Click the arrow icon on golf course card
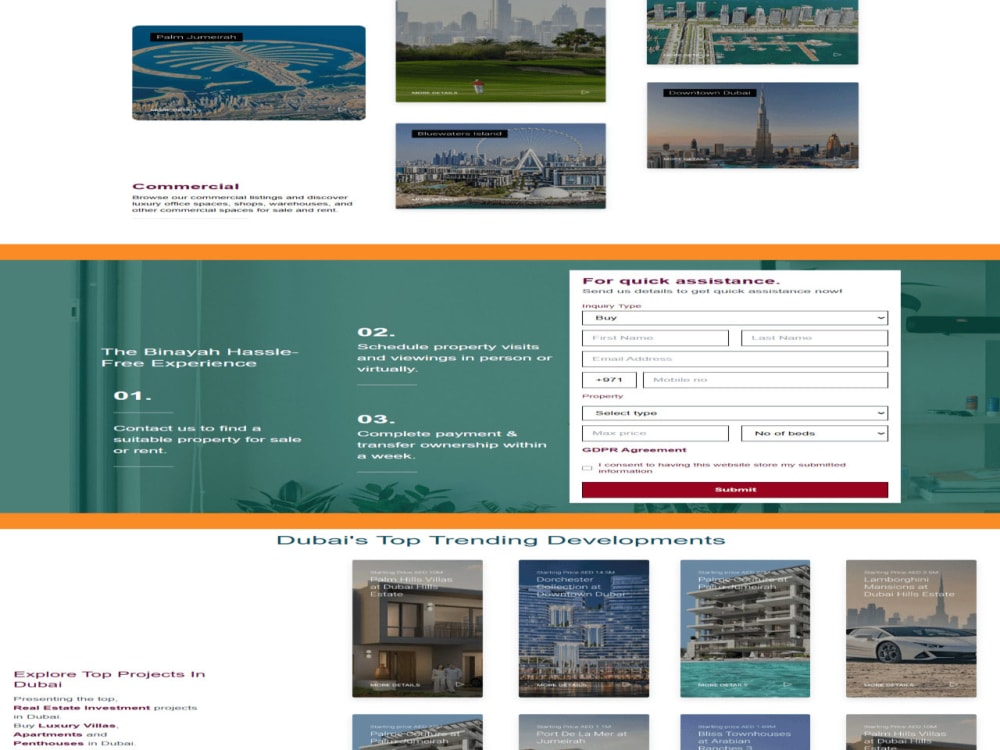The height and width of the screenshot is (750, 1000). click(585, 92)
